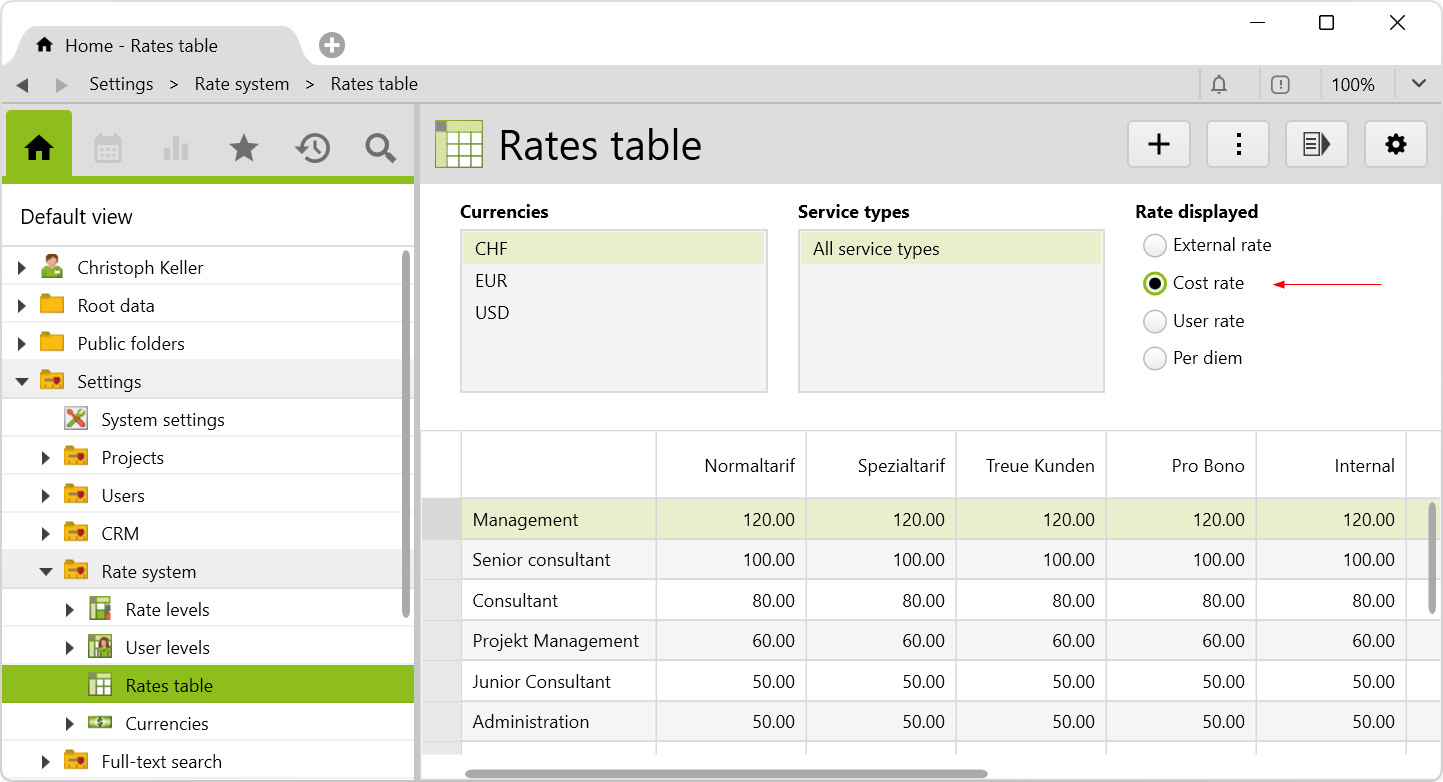The width and height of the screenshot is (1443, 782).
Task: Click the horizontal scrollbar under the rates table
Action: pos(725,773)
